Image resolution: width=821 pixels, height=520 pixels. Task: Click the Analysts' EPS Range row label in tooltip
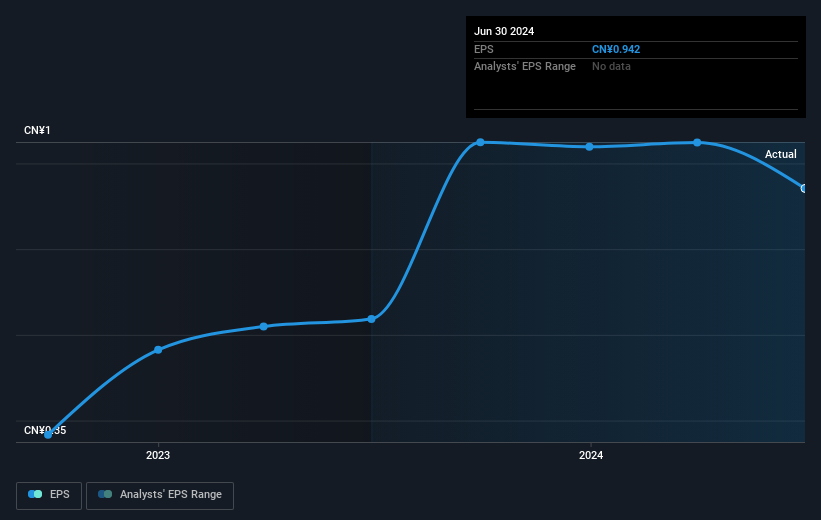pos(525,67)
